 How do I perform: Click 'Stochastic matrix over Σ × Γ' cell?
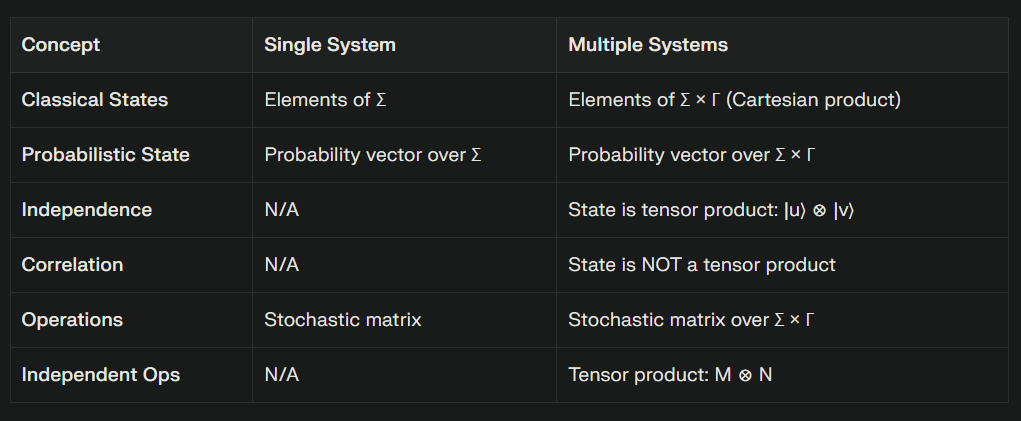(692, 319)
